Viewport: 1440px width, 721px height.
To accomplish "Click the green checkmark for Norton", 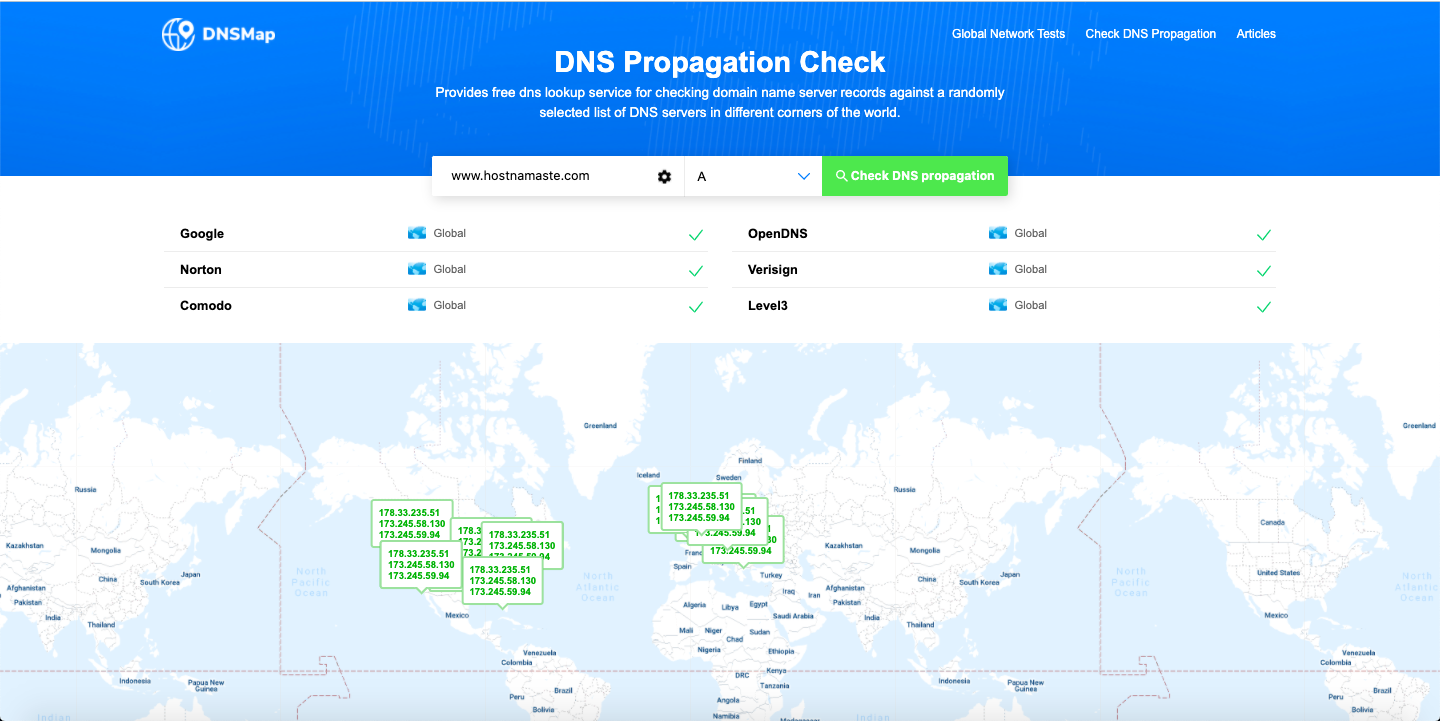I will coord(696,271).
